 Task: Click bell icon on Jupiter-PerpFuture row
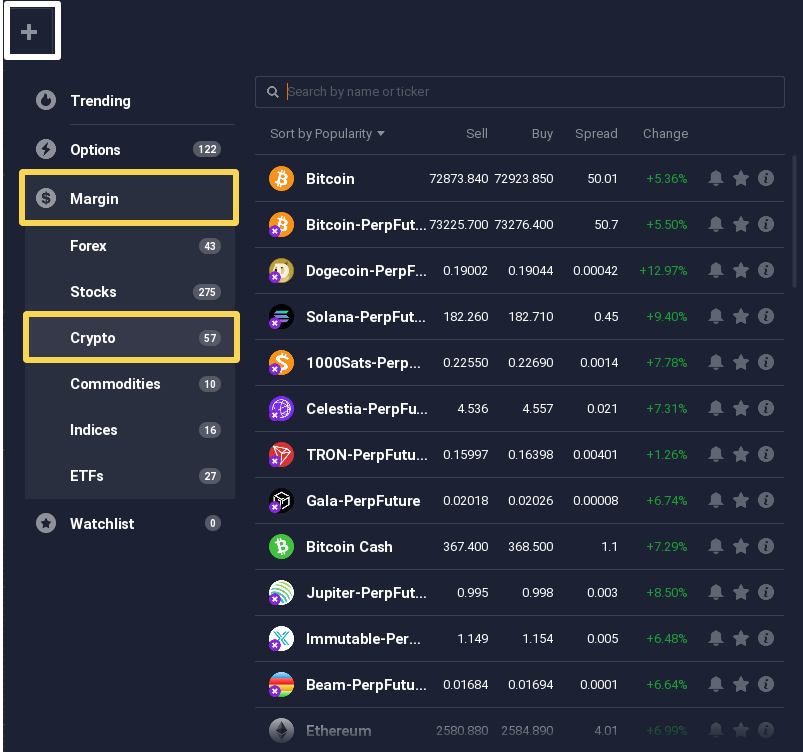(x=715, y=593)
